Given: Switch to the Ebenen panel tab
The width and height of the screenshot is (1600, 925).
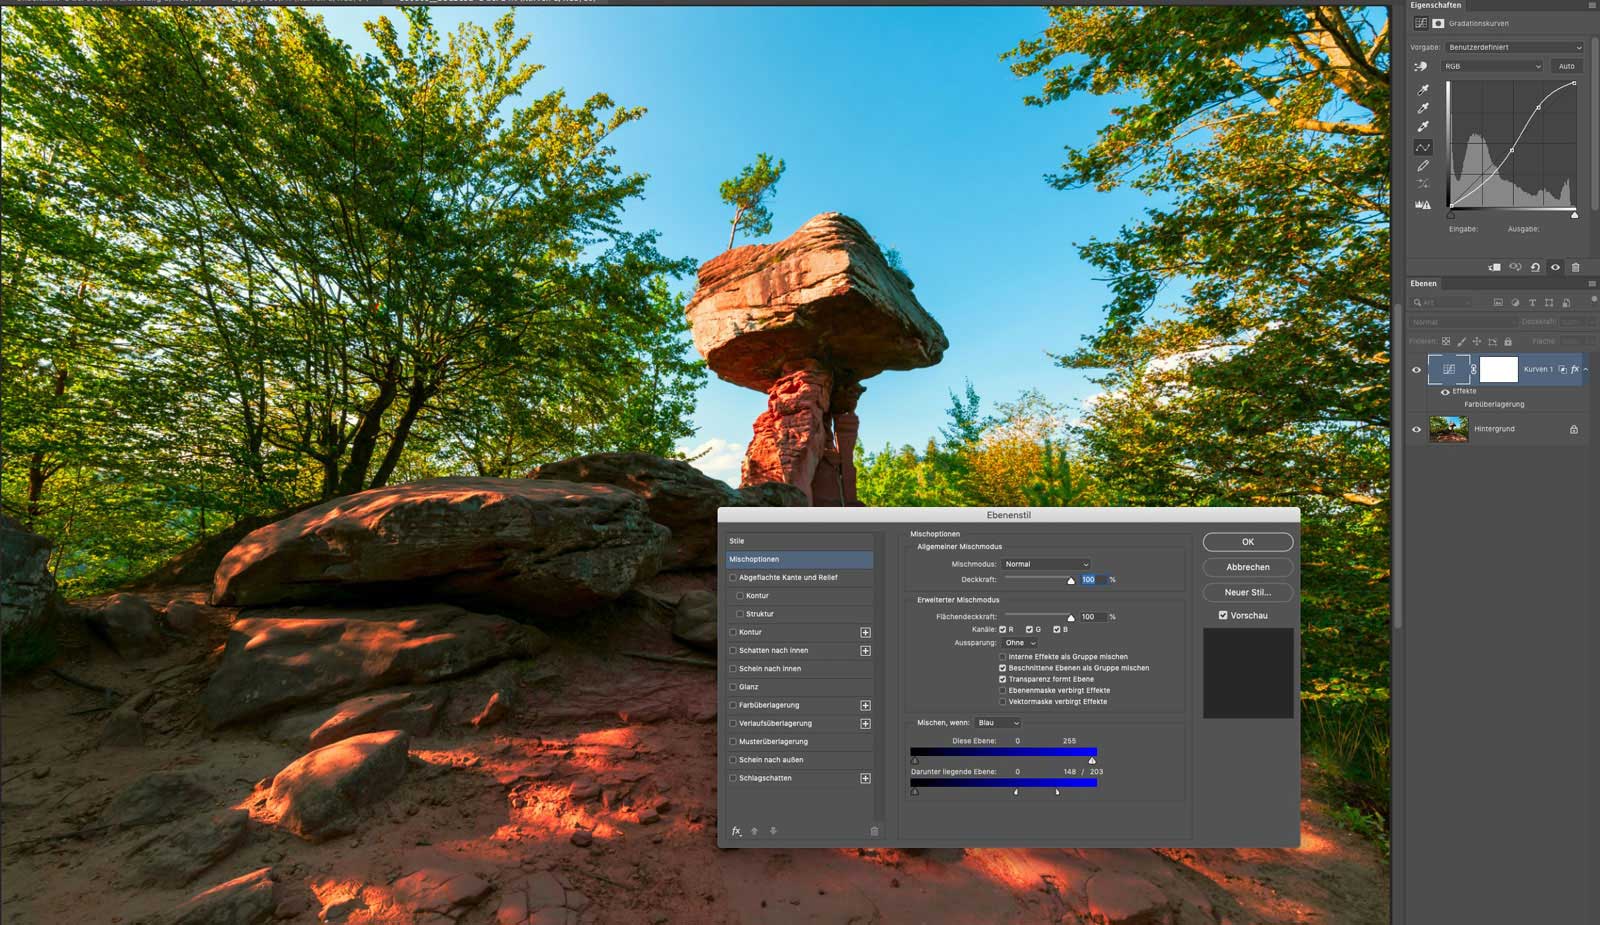Looking at the screenshot, I should [x=1423, y=283].
